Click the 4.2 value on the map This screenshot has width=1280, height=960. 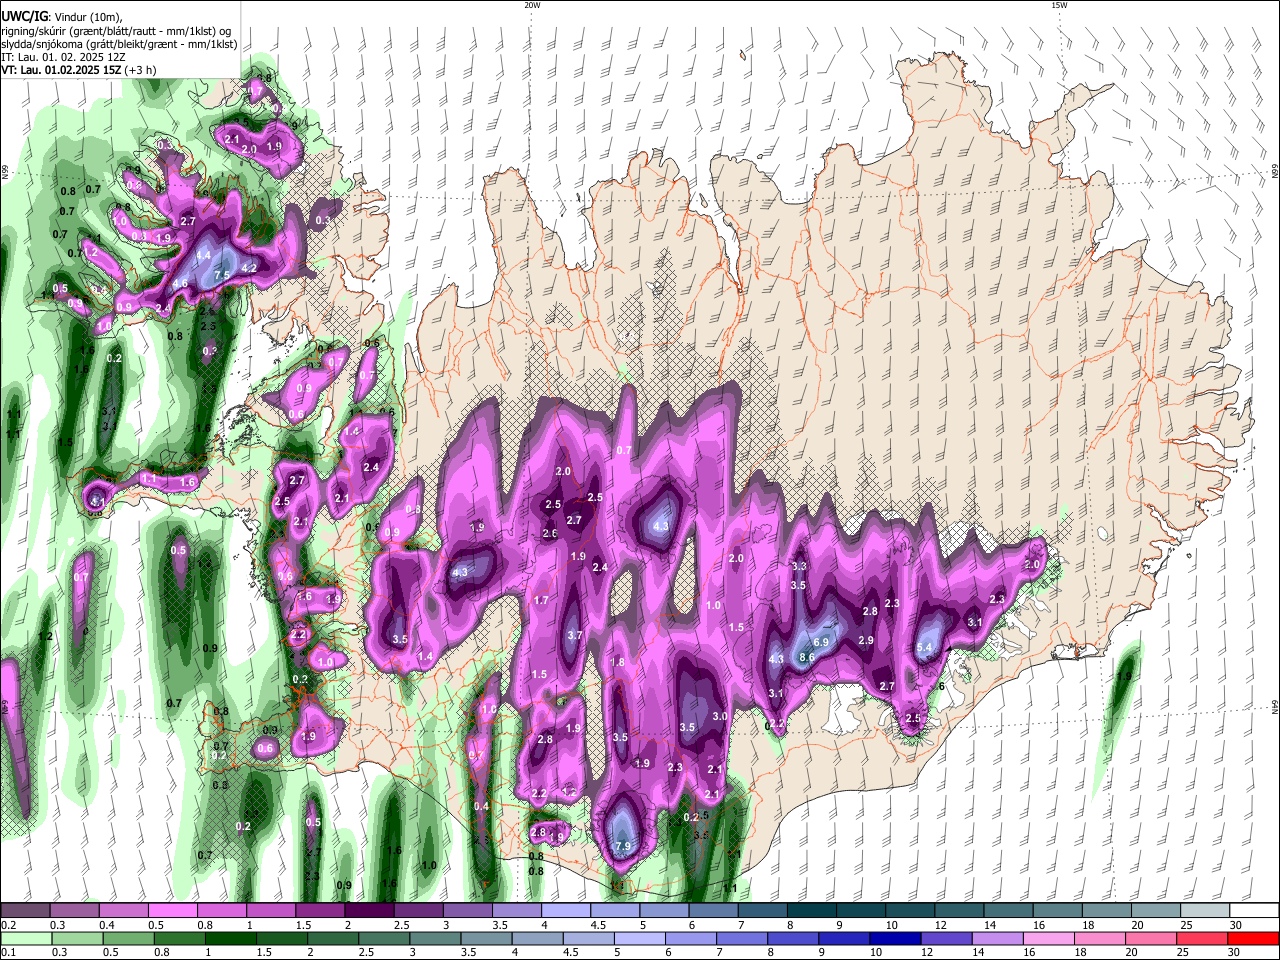click(x=250, y=268)
